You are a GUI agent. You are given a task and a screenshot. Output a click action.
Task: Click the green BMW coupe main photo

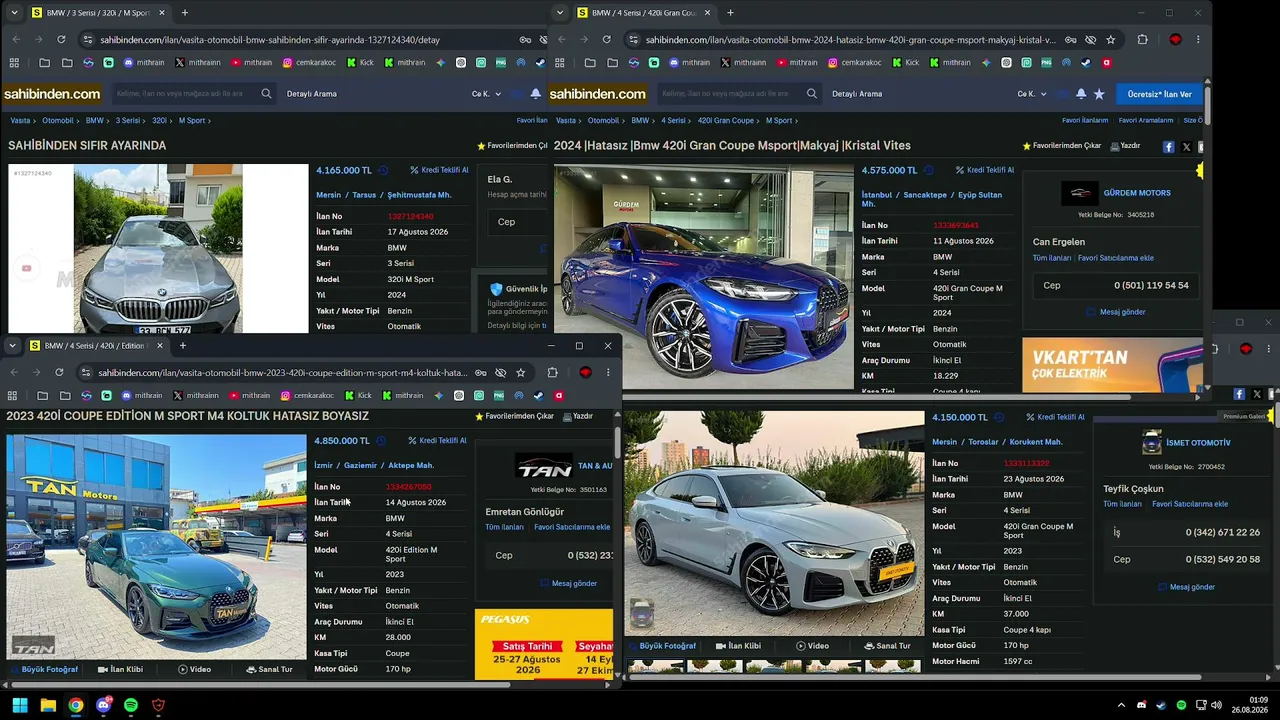156,546
